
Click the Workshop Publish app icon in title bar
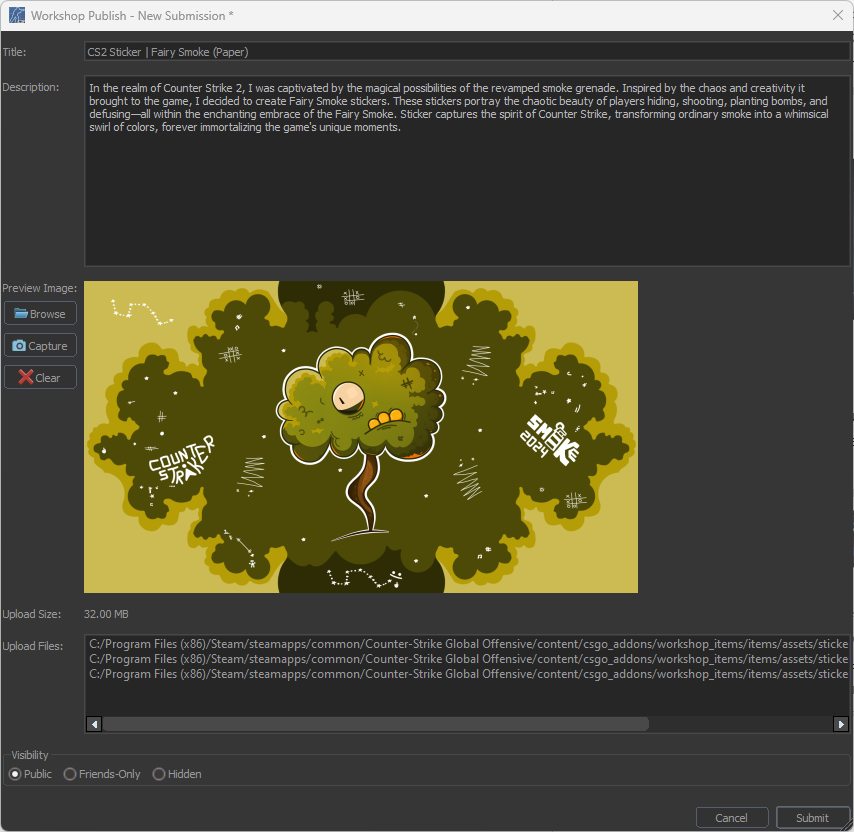[17, 15]
